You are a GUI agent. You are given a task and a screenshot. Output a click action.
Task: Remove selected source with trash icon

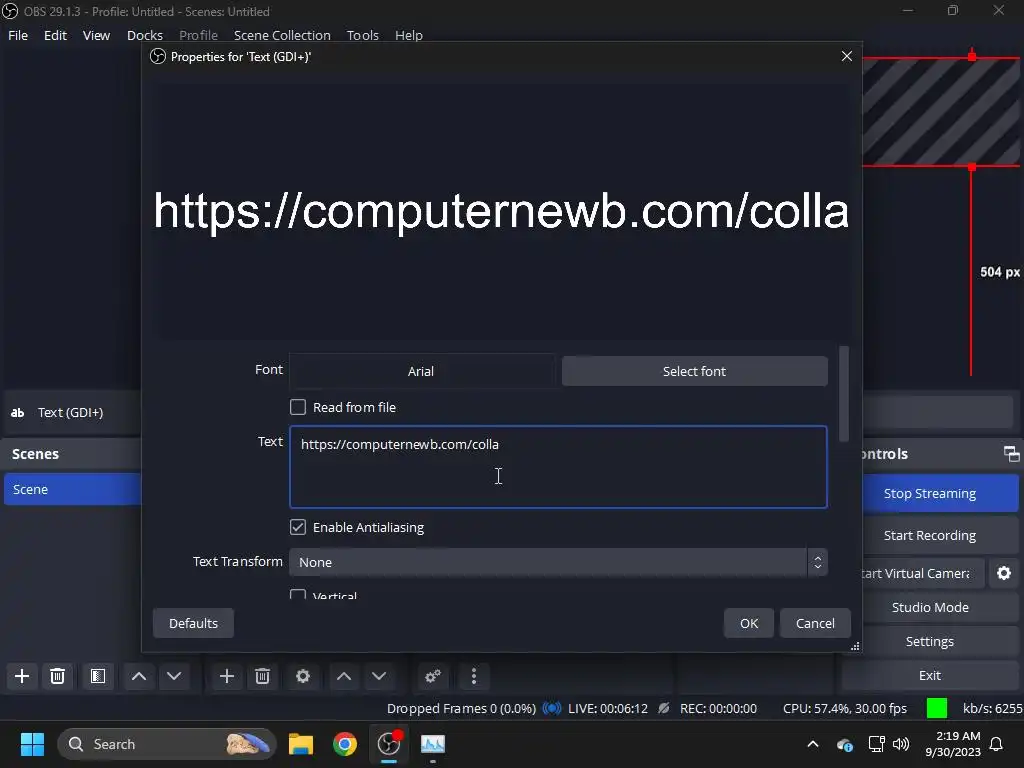(263, 676)
